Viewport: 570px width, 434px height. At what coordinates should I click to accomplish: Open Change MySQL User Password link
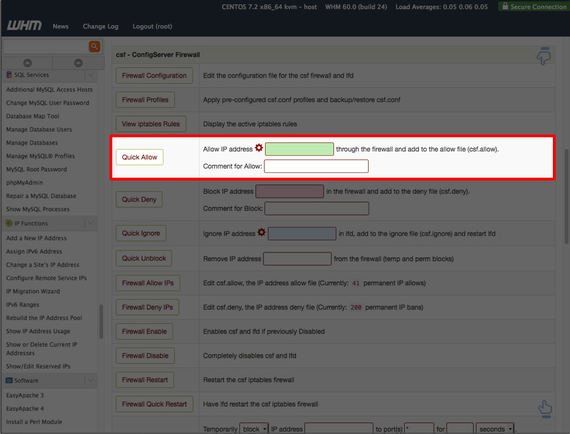(48, 103)
